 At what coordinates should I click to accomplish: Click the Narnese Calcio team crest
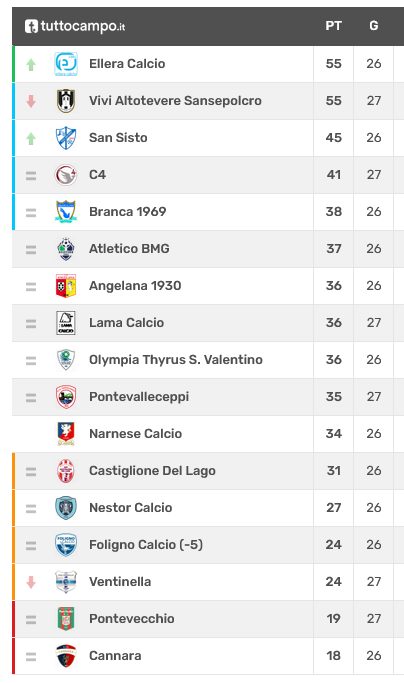(x=66, y=434)
